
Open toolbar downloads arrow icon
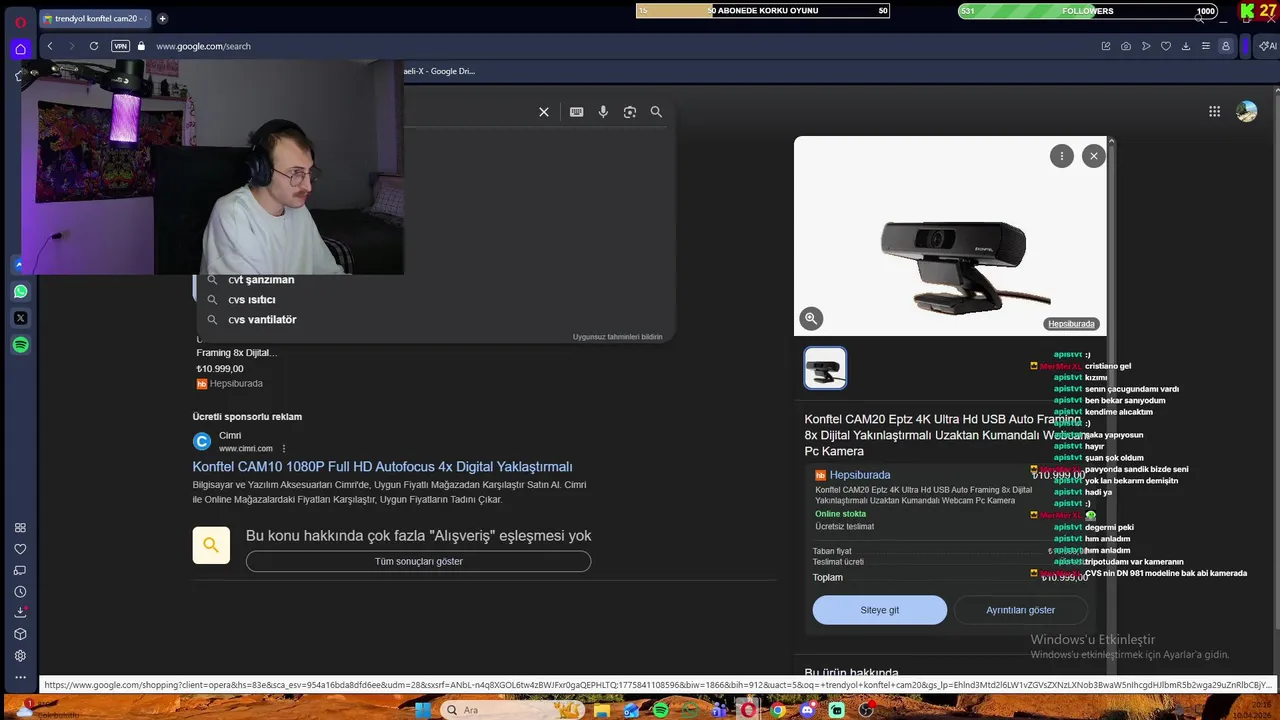pyautogui.click(x=1186, y=46)
